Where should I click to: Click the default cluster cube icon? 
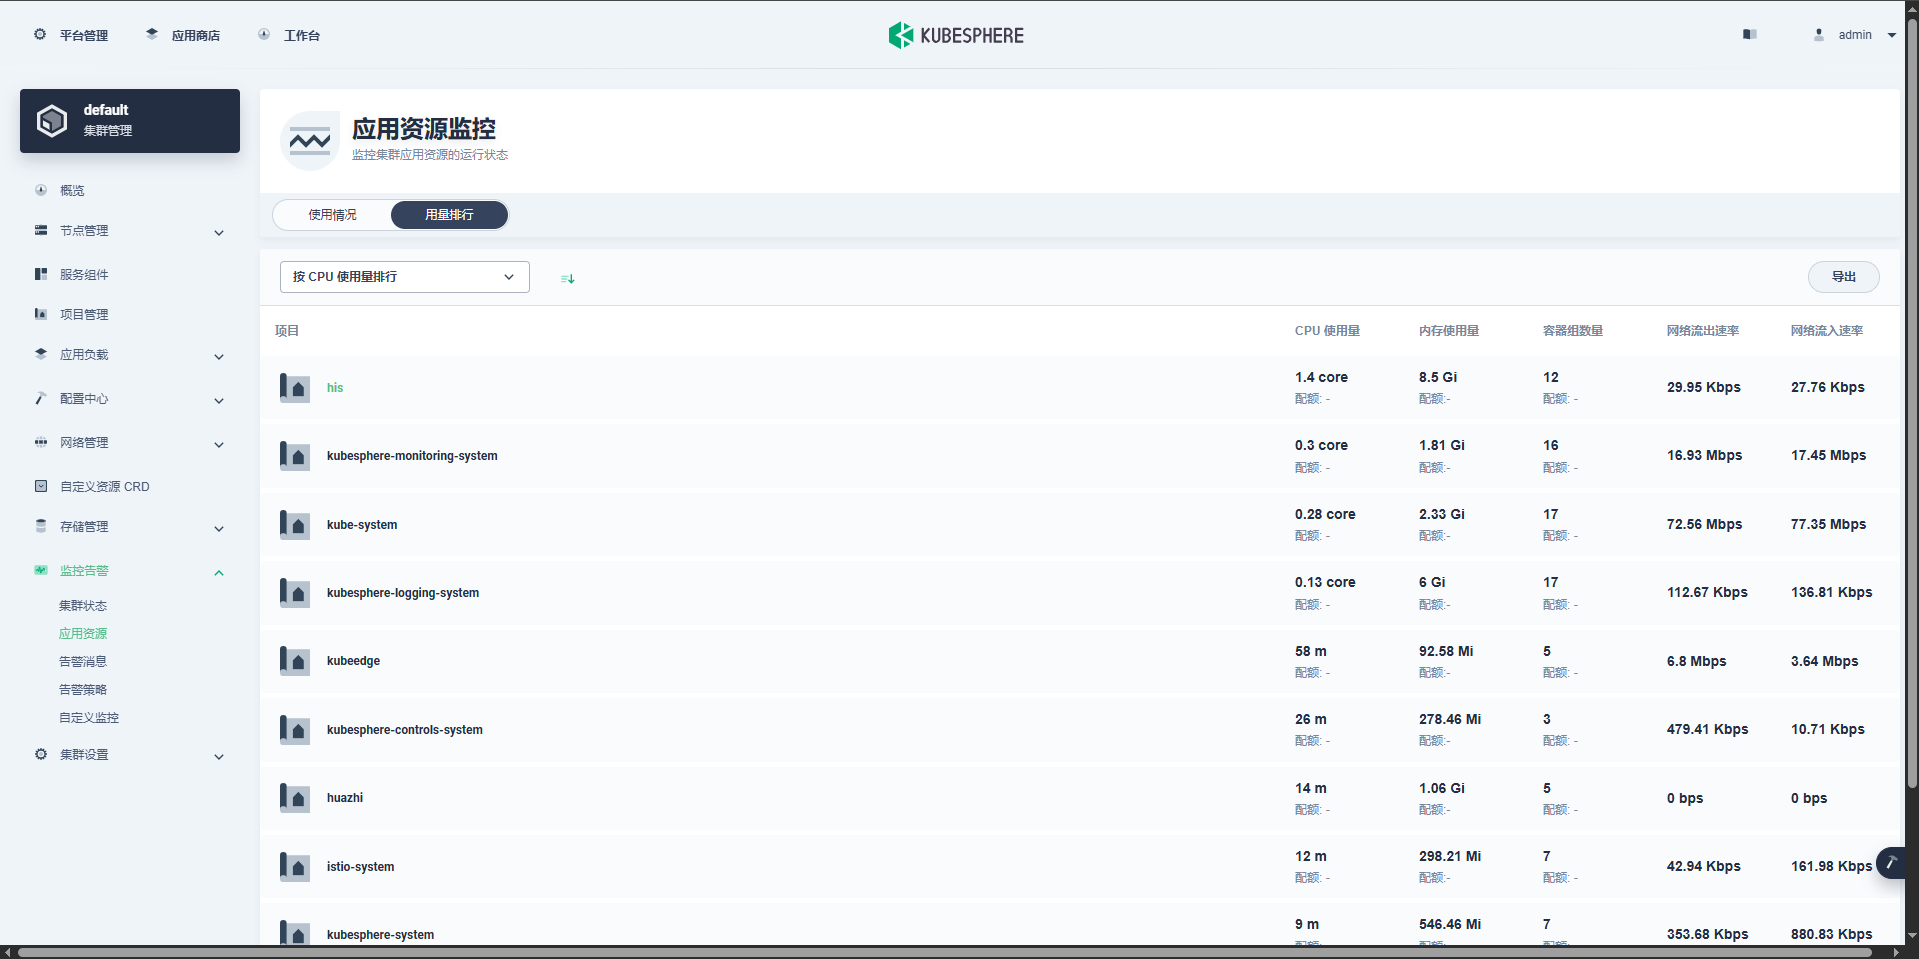tap(52, 121)
